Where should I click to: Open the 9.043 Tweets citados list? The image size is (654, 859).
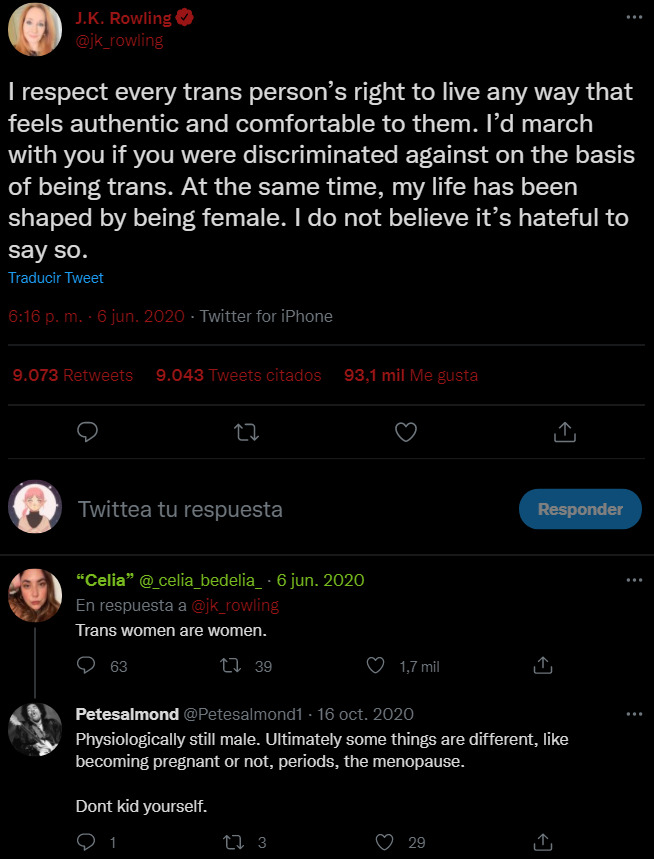tap(238, 376)
